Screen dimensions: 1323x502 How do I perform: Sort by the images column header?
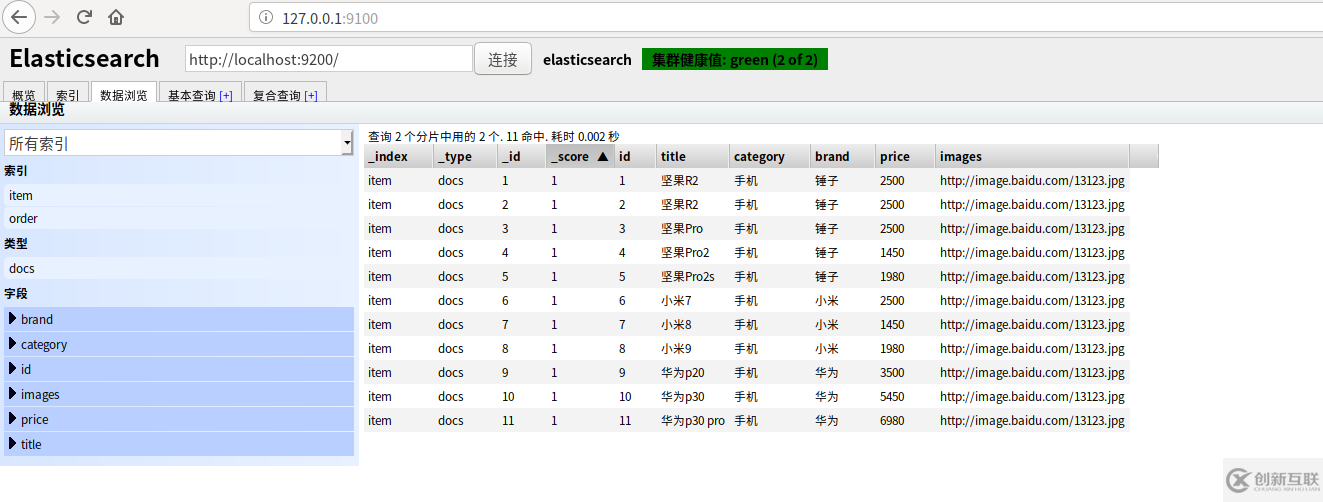point(1033,156)
